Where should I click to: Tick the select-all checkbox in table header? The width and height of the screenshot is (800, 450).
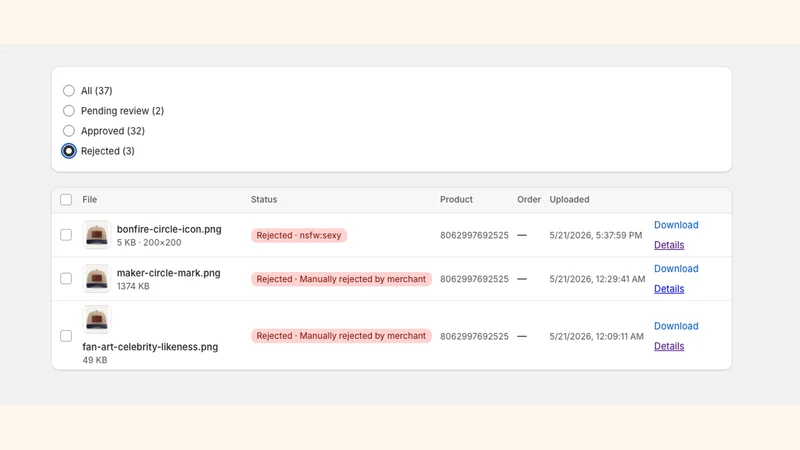(x=66, y=199)
